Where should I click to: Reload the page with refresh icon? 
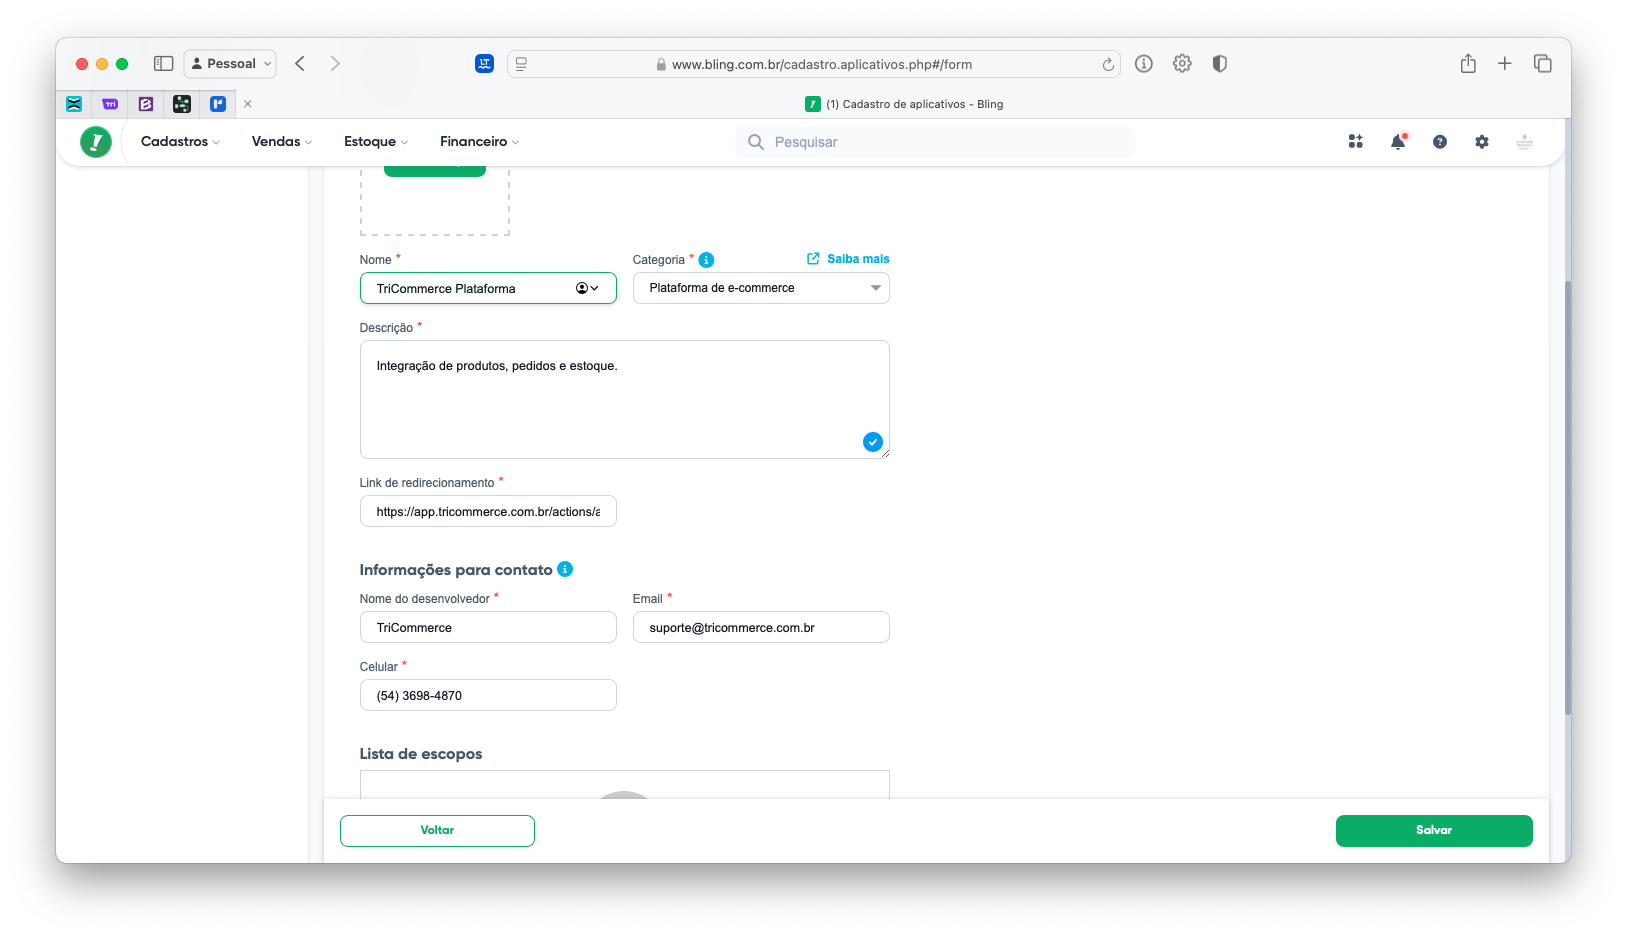point(1108,64)
